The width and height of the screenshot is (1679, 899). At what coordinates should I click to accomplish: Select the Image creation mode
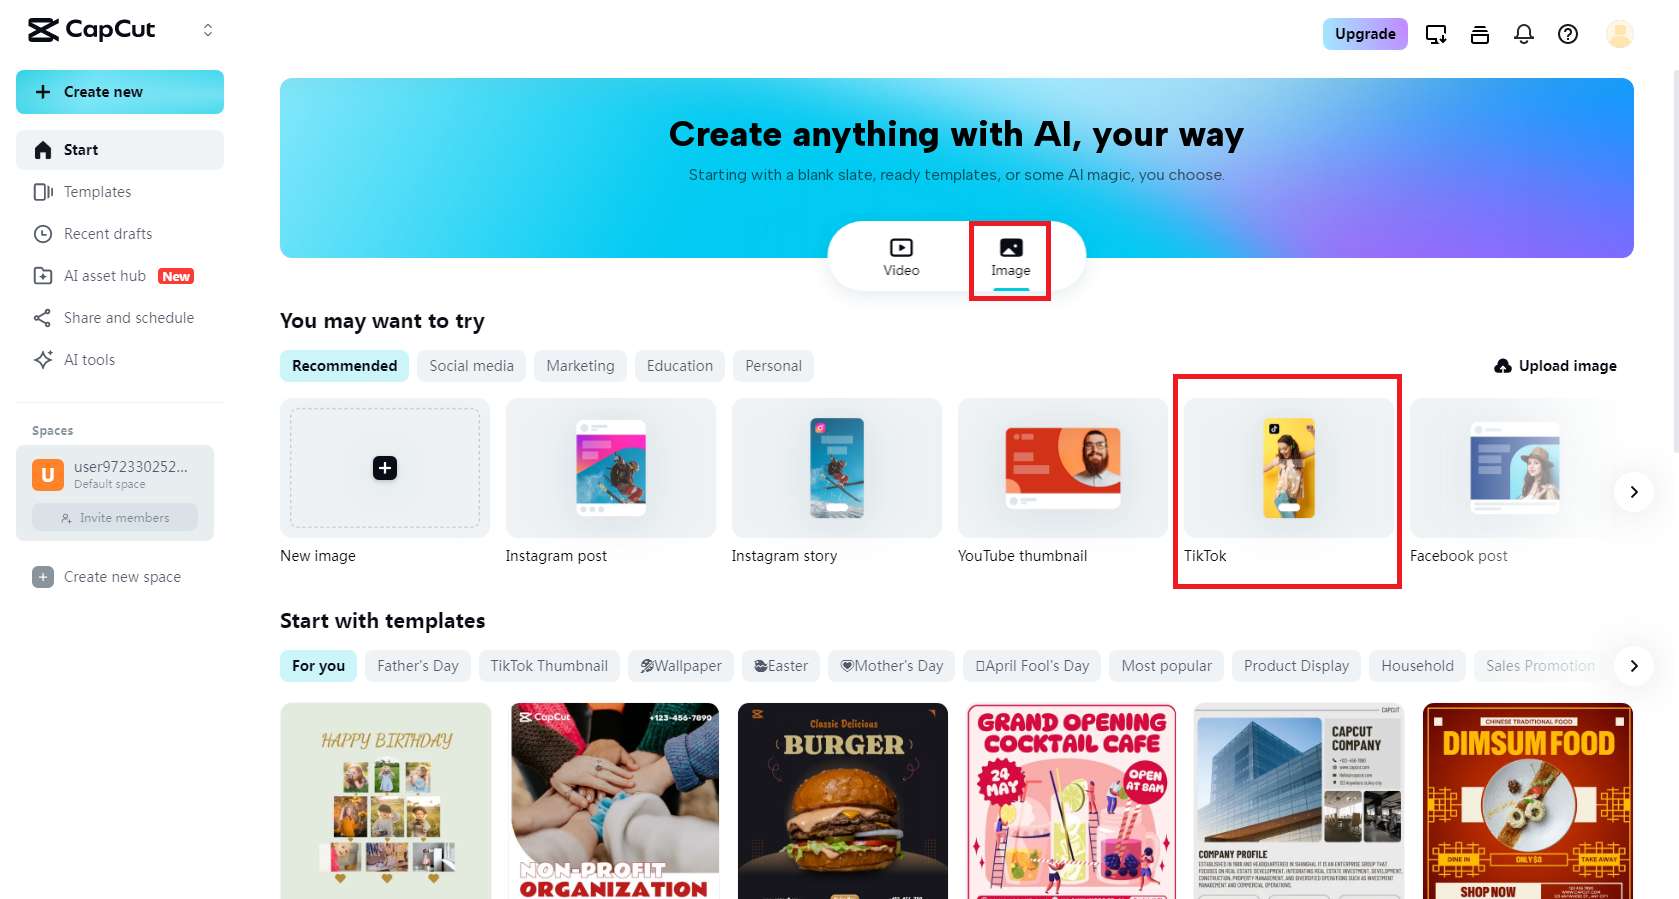[1010, 258]
